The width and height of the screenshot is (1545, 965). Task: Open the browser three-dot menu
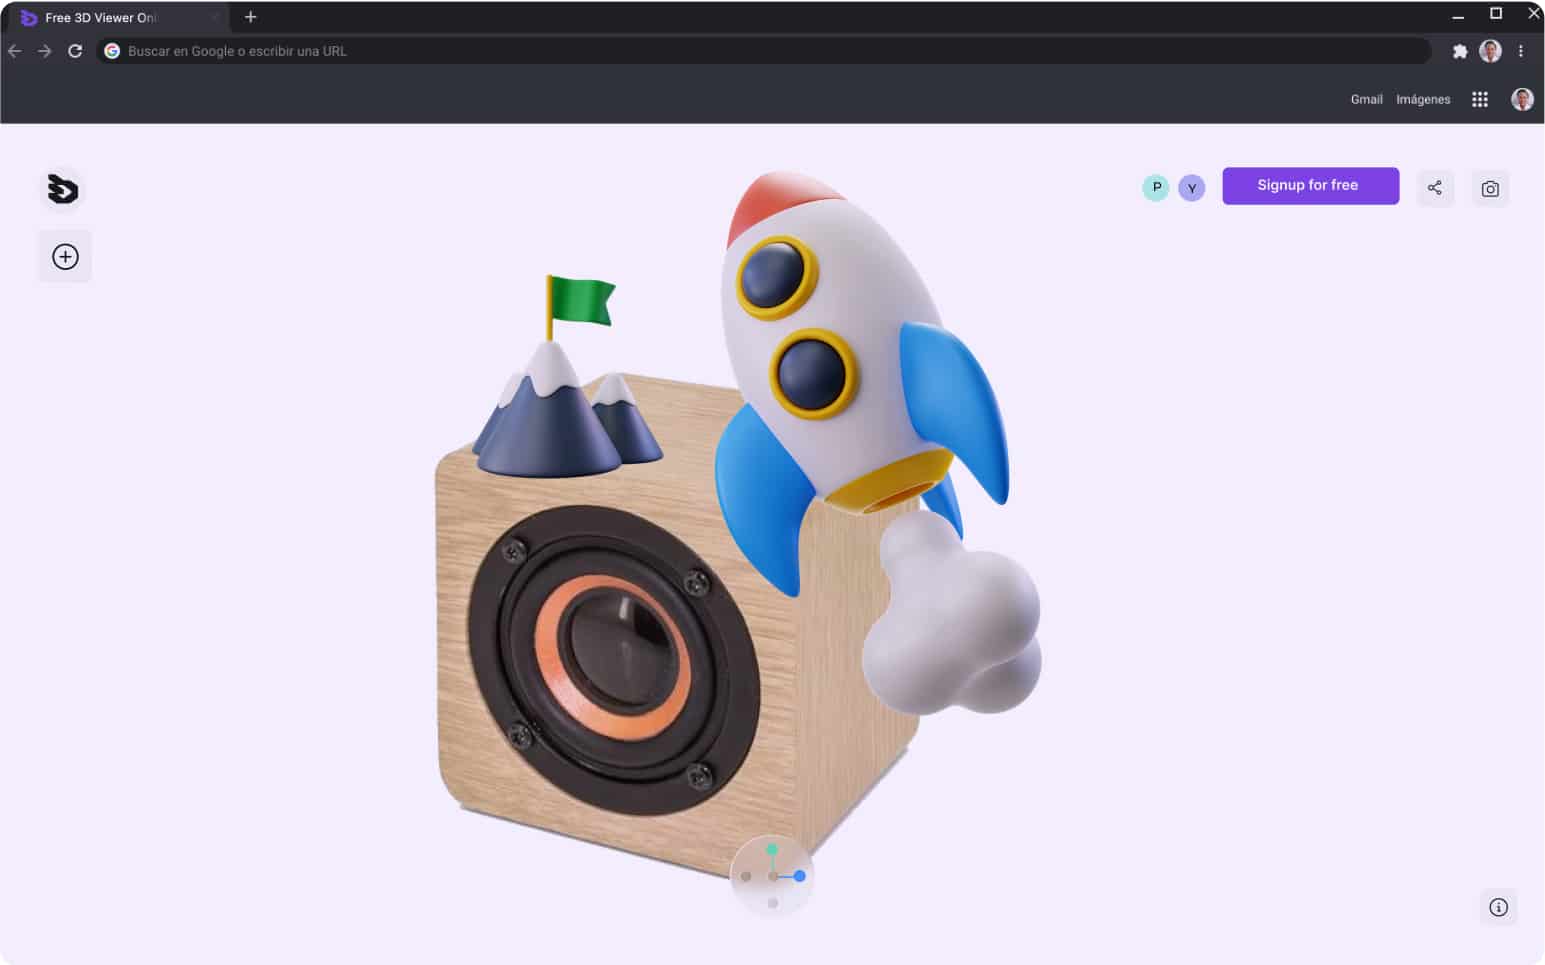tap(1521, 51)
